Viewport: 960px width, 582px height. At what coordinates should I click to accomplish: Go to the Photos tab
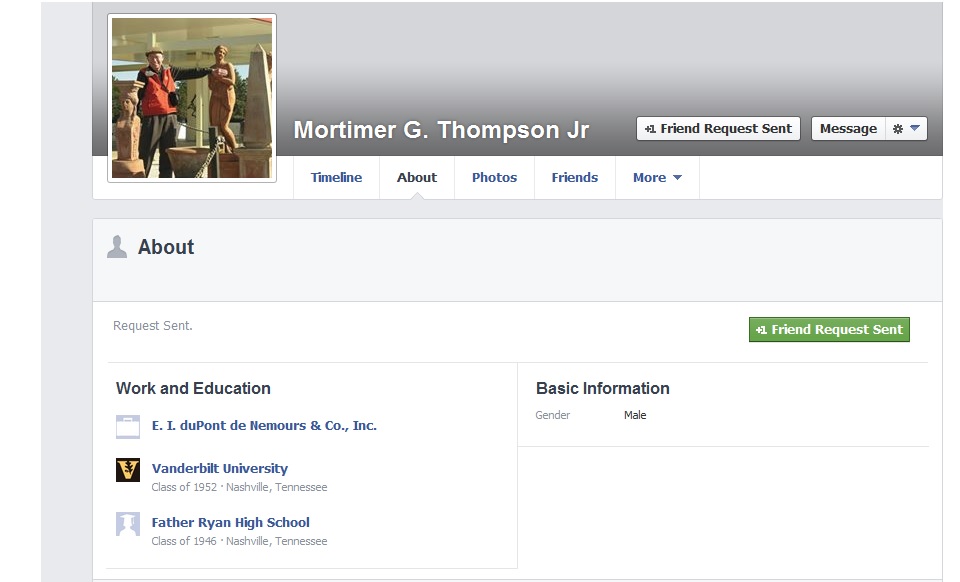(x=494, y=178)
